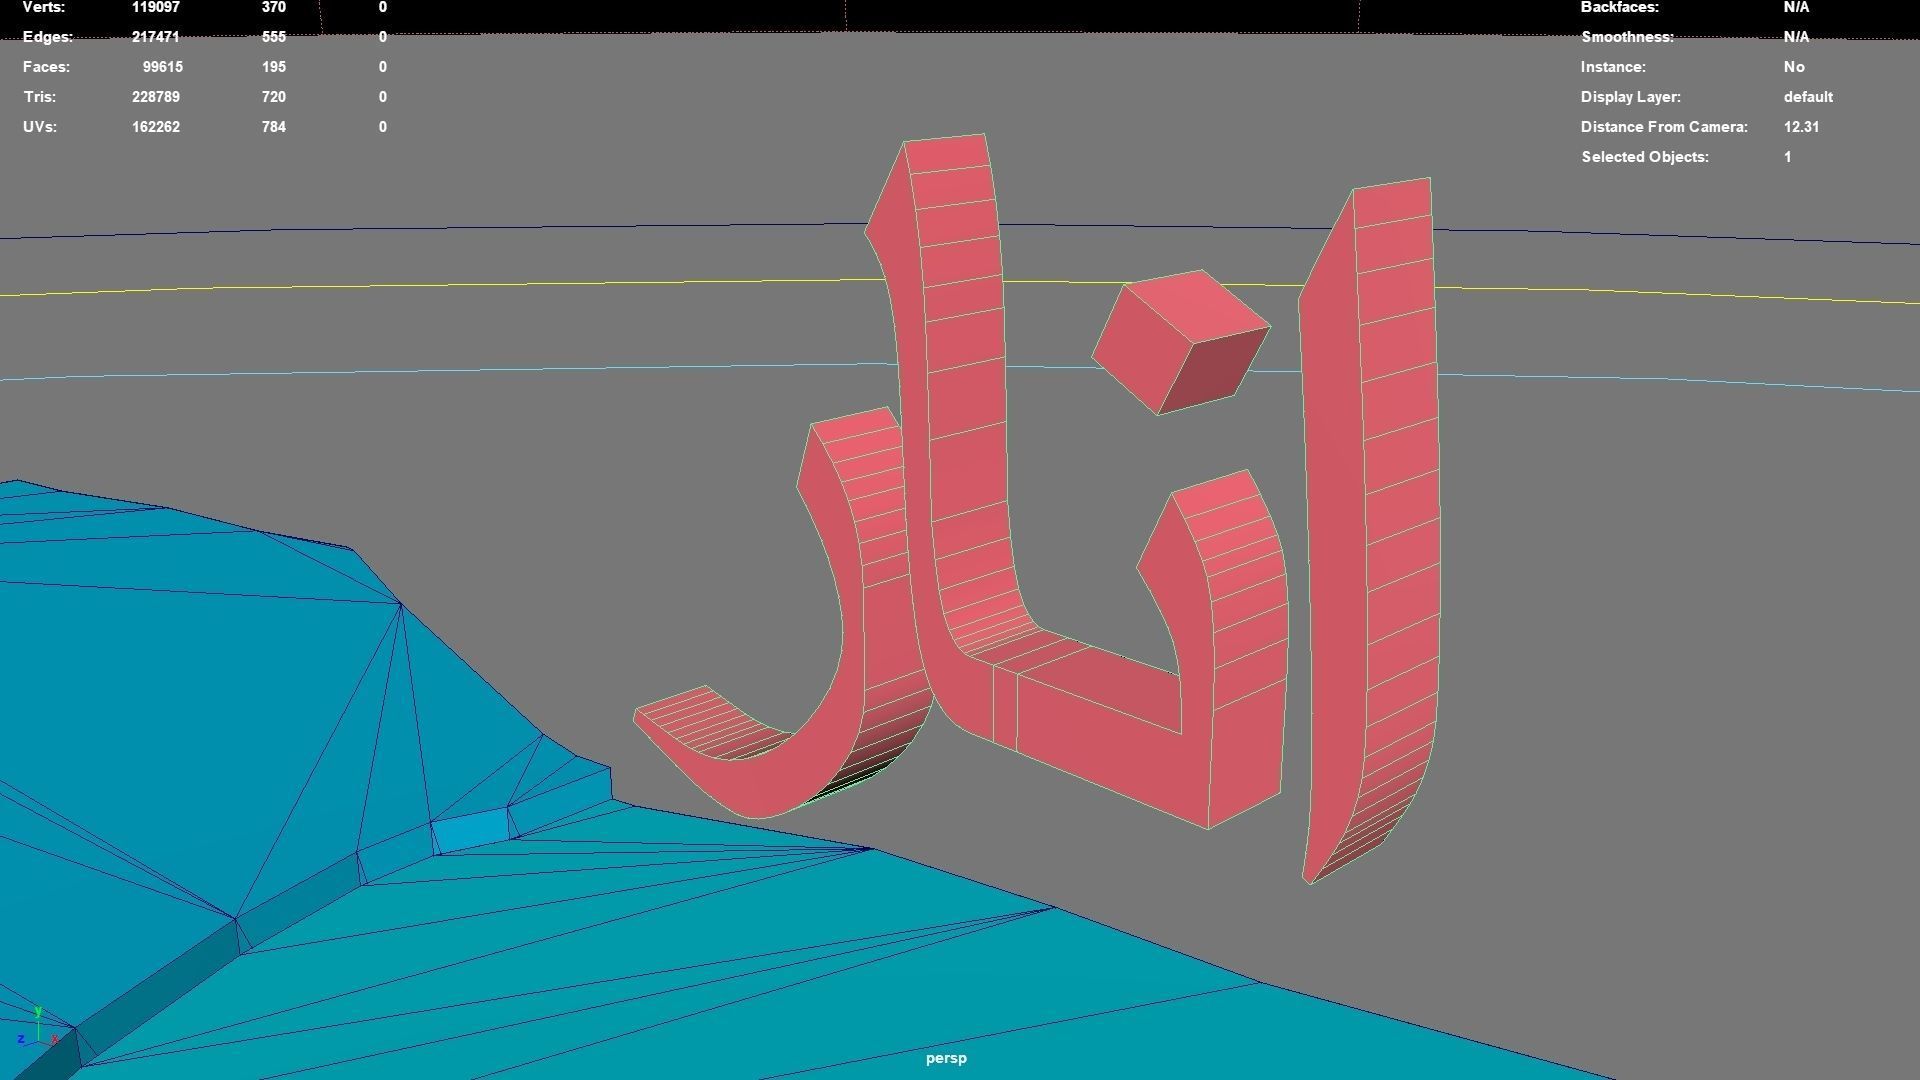Image resolution: width=1920 pixels, height=1080 pixels.
Task: Click the zero value in the Tris row
Action: tap(383, 97)
